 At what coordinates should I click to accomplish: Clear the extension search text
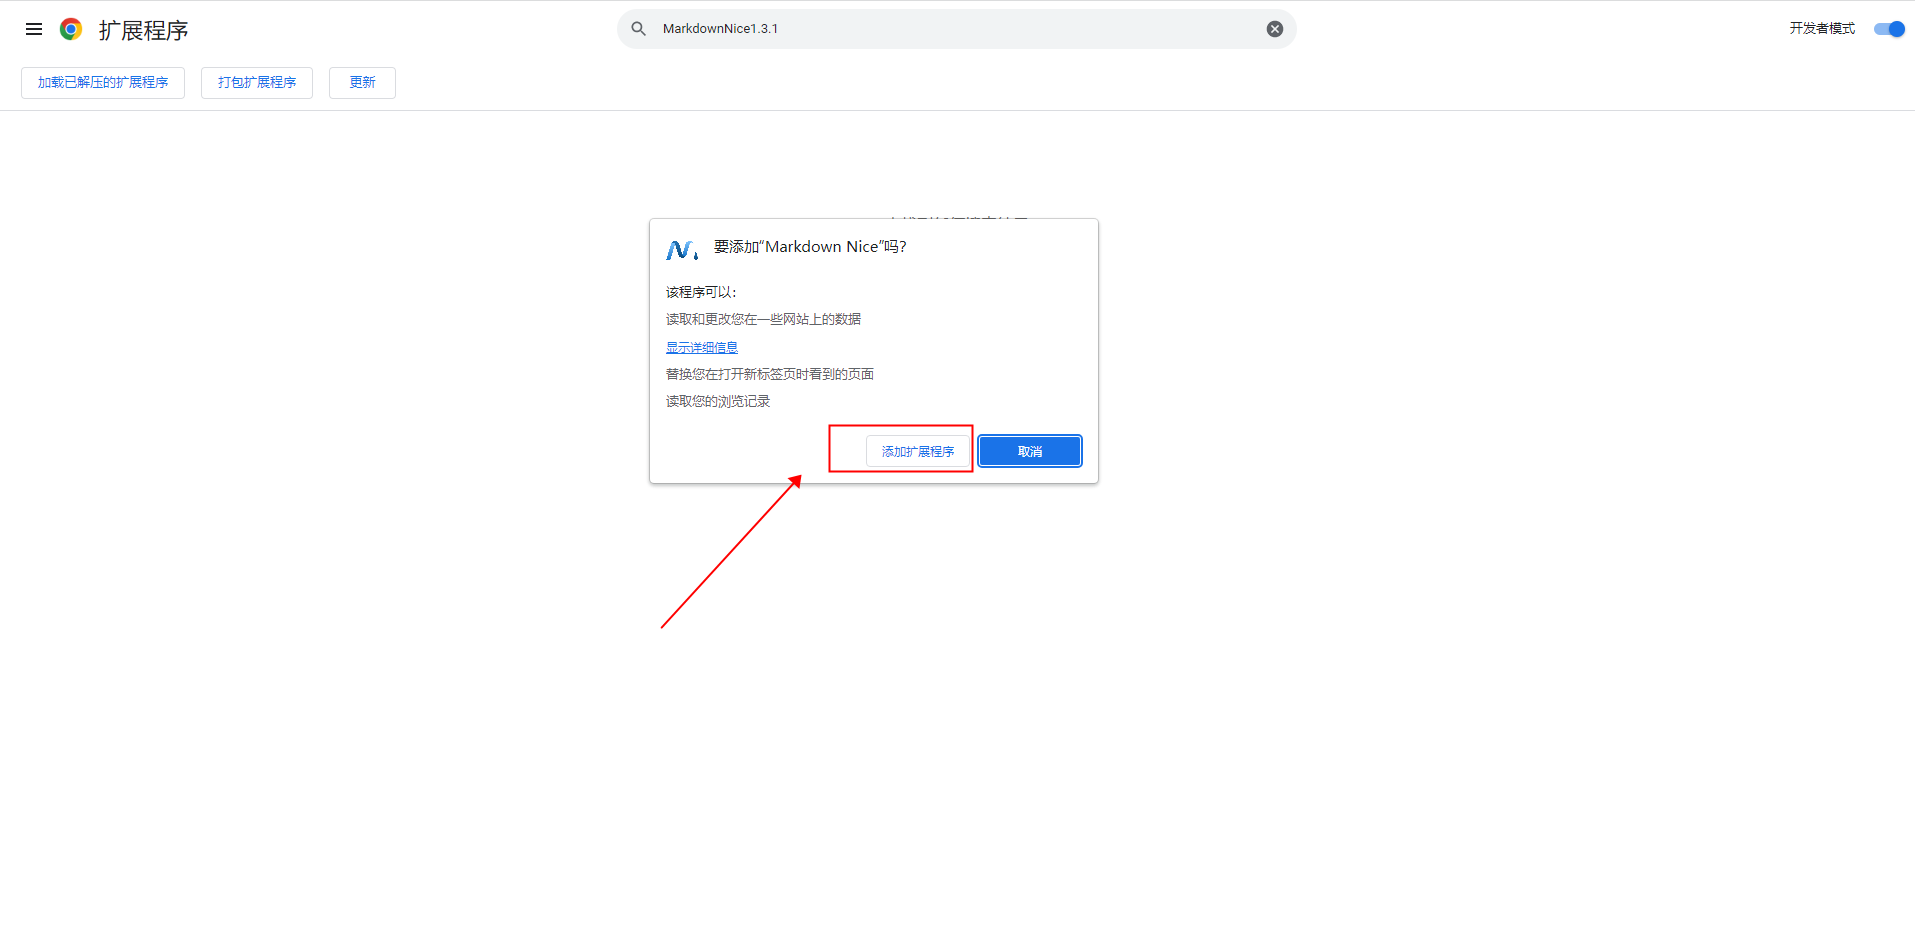tap(1275, 29)
